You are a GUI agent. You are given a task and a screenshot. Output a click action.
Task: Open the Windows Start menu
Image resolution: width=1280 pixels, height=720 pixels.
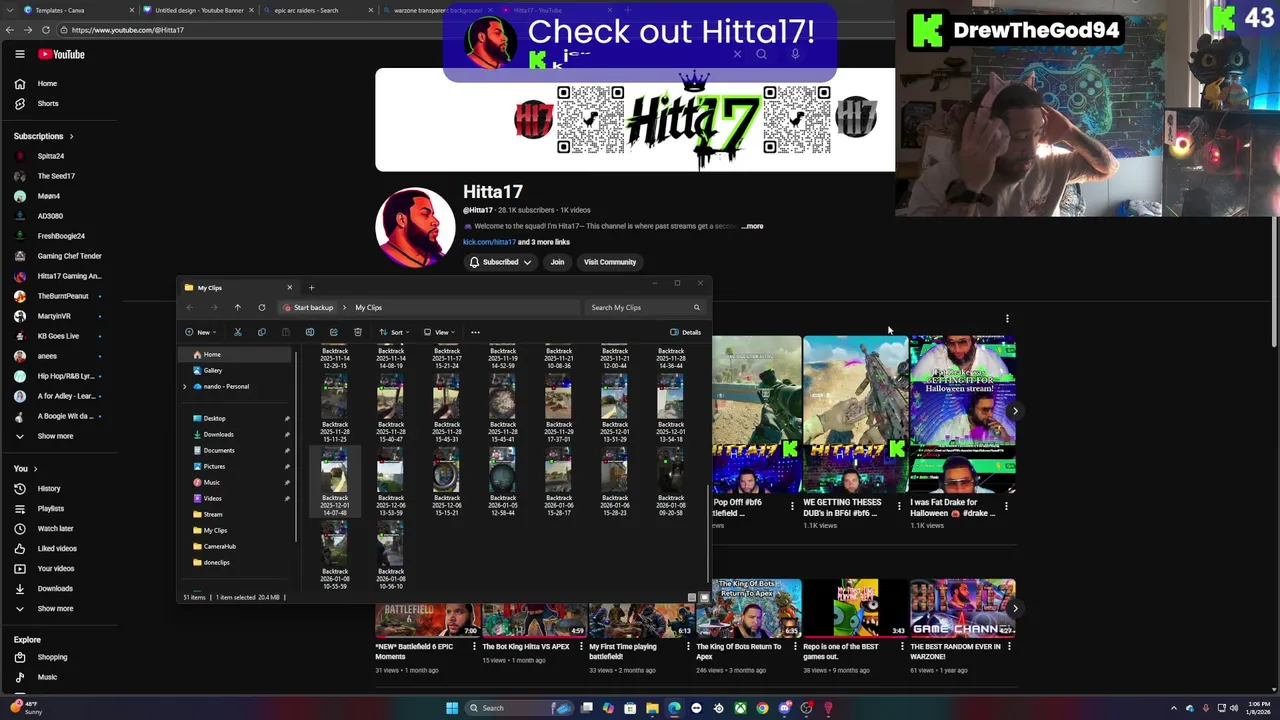(452, 708)
